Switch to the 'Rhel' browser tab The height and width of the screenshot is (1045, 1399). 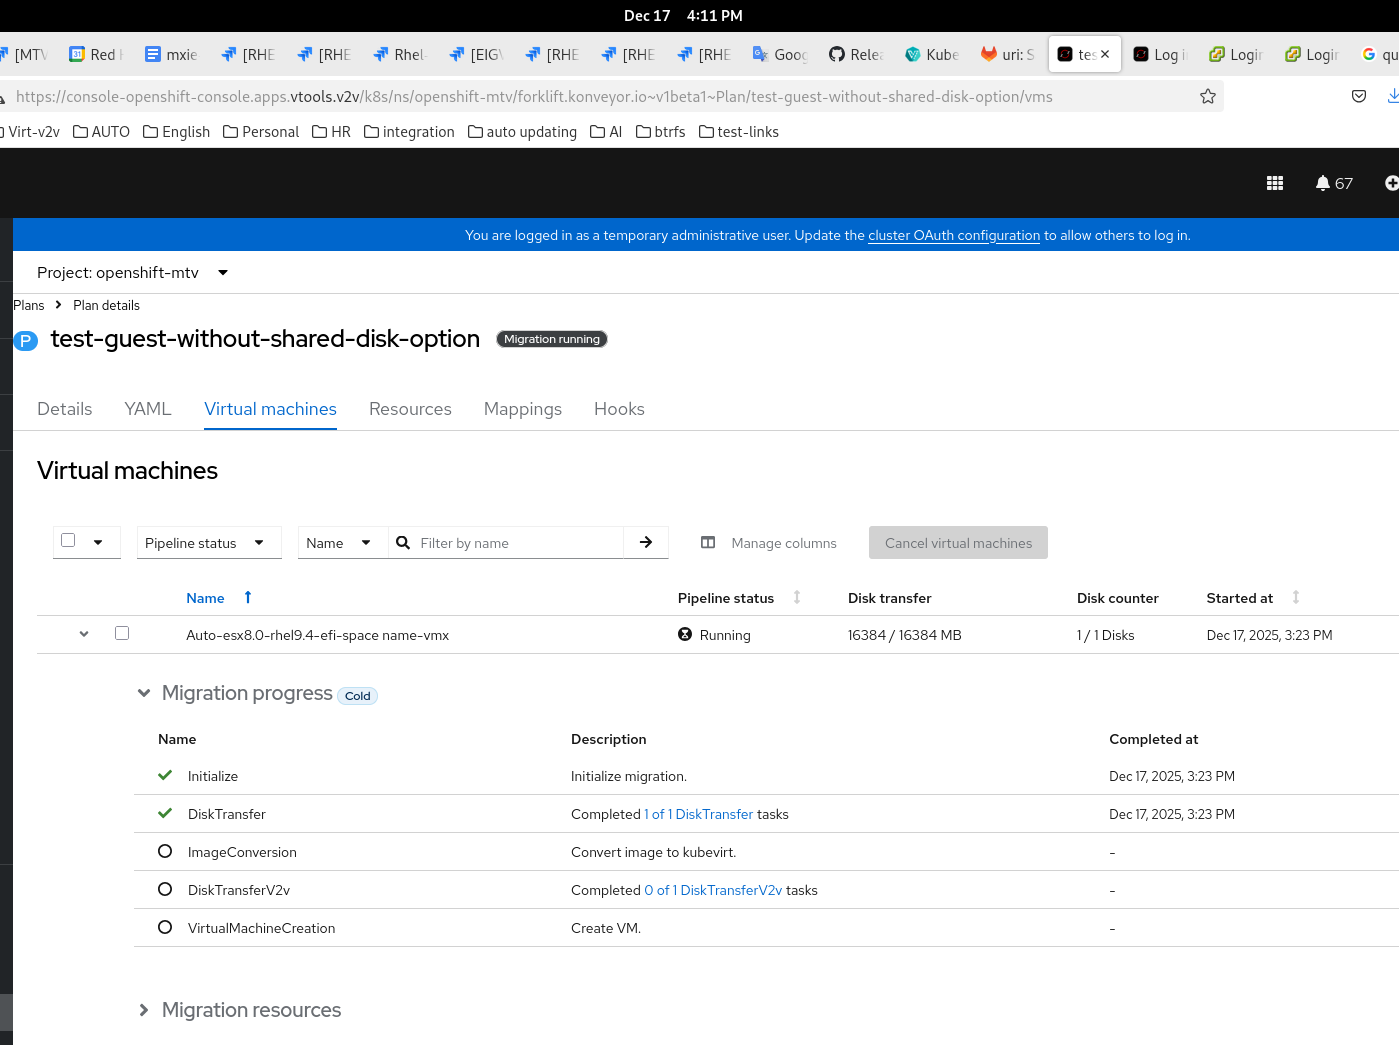[x=400, y=54]
